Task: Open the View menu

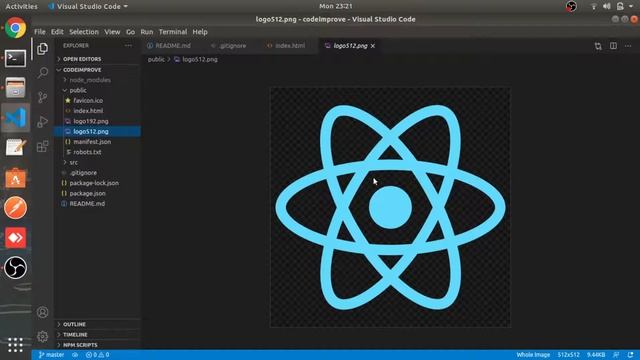Action: (x=112, y=32)
